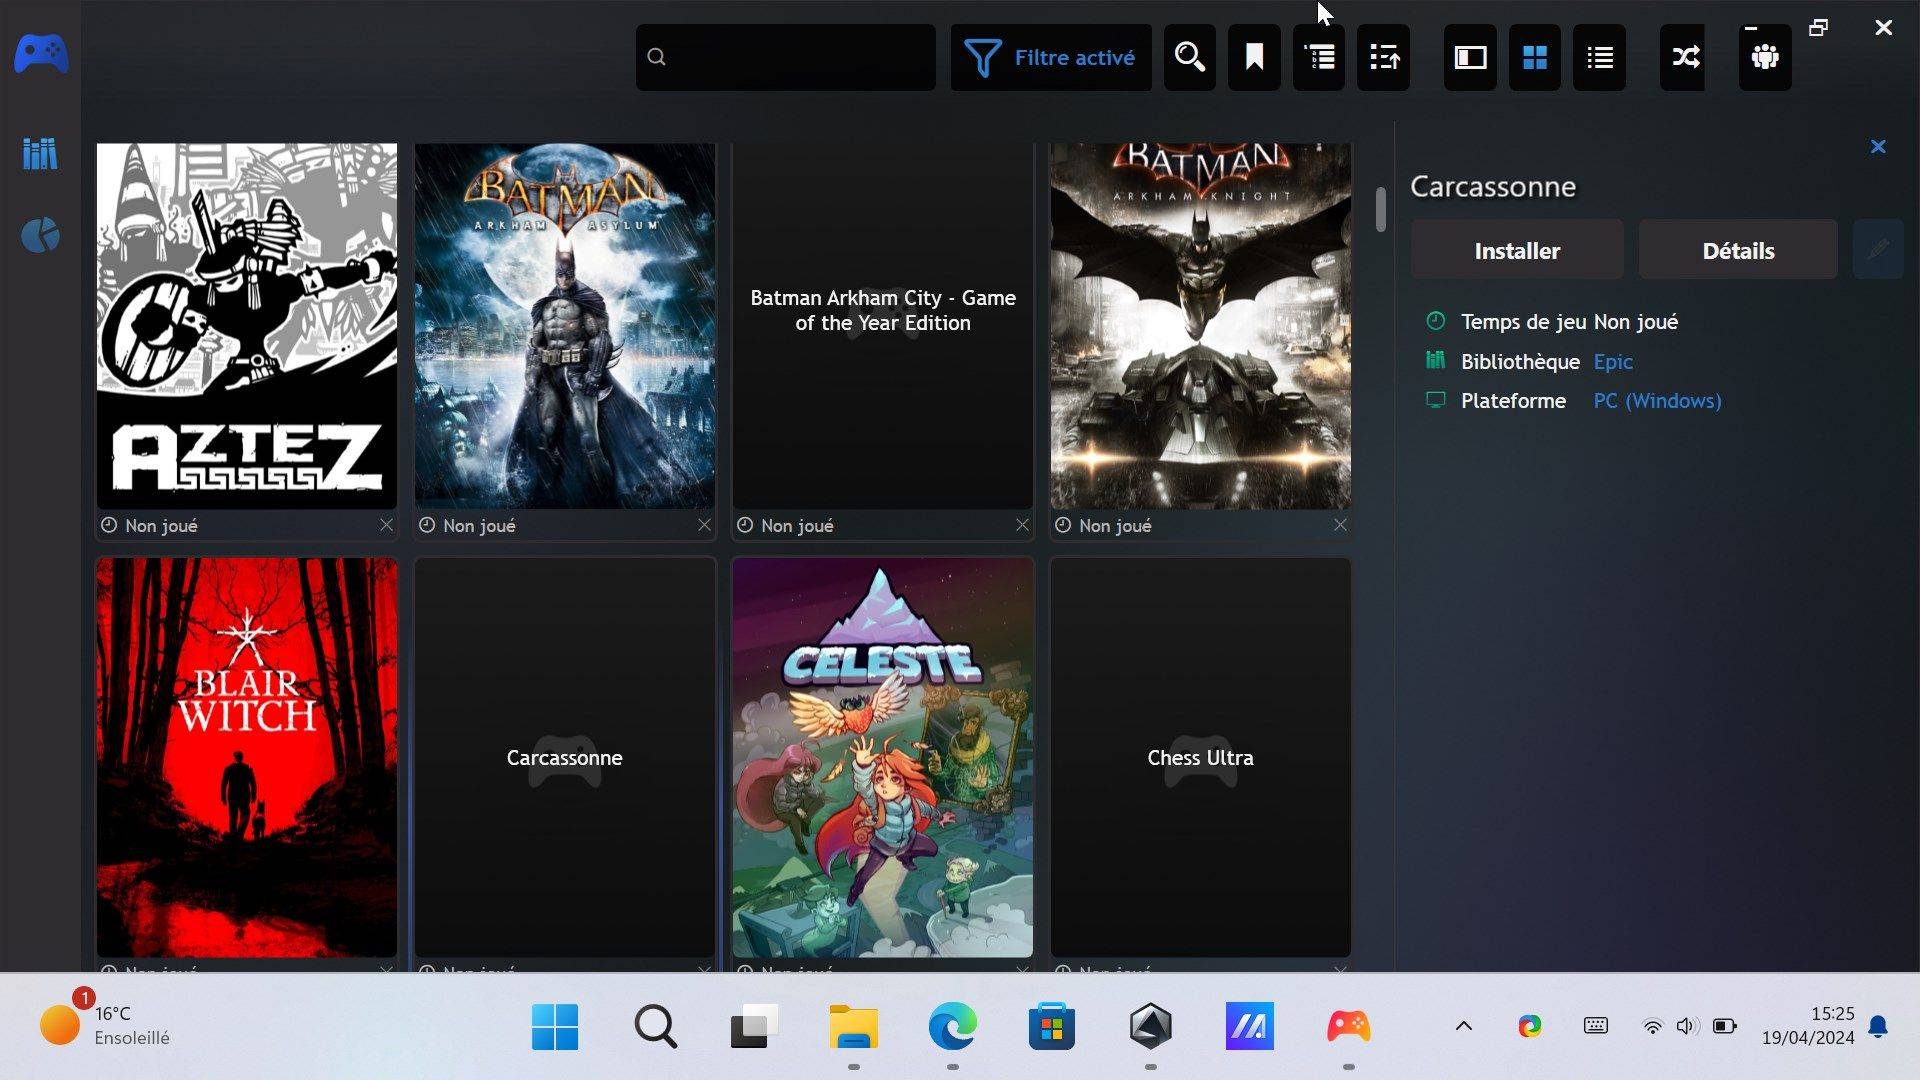
Task: Open the library view from sidebar
Action: [40, 153]
